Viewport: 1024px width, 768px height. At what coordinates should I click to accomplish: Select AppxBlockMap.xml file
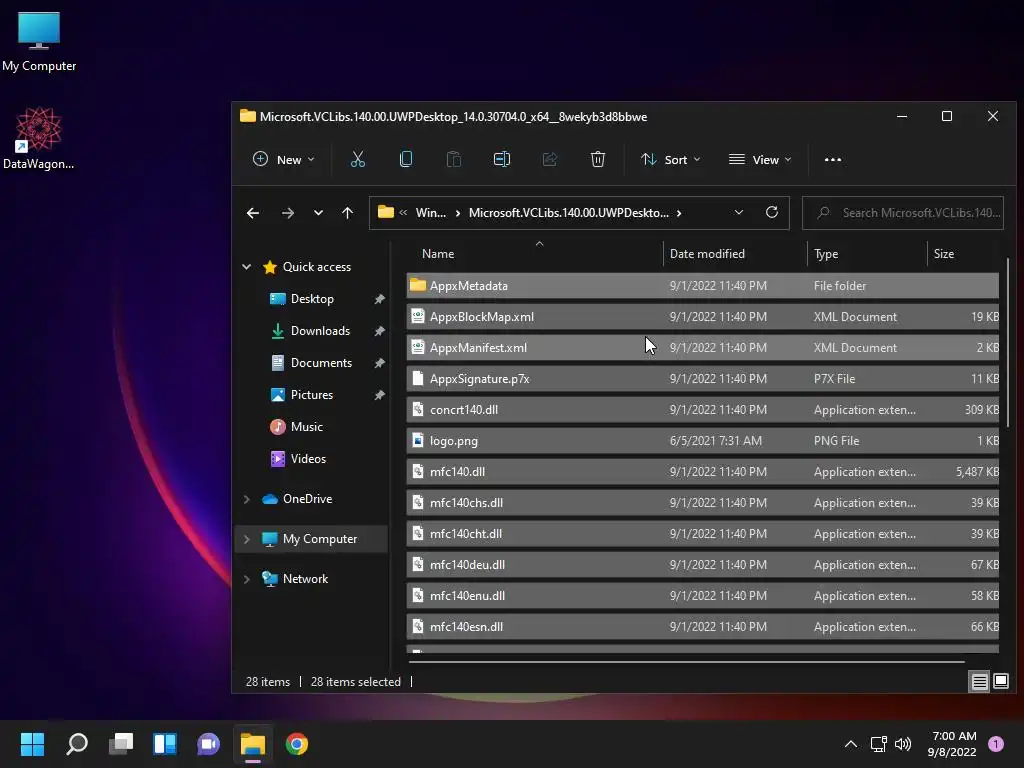(x=703, y=317)
